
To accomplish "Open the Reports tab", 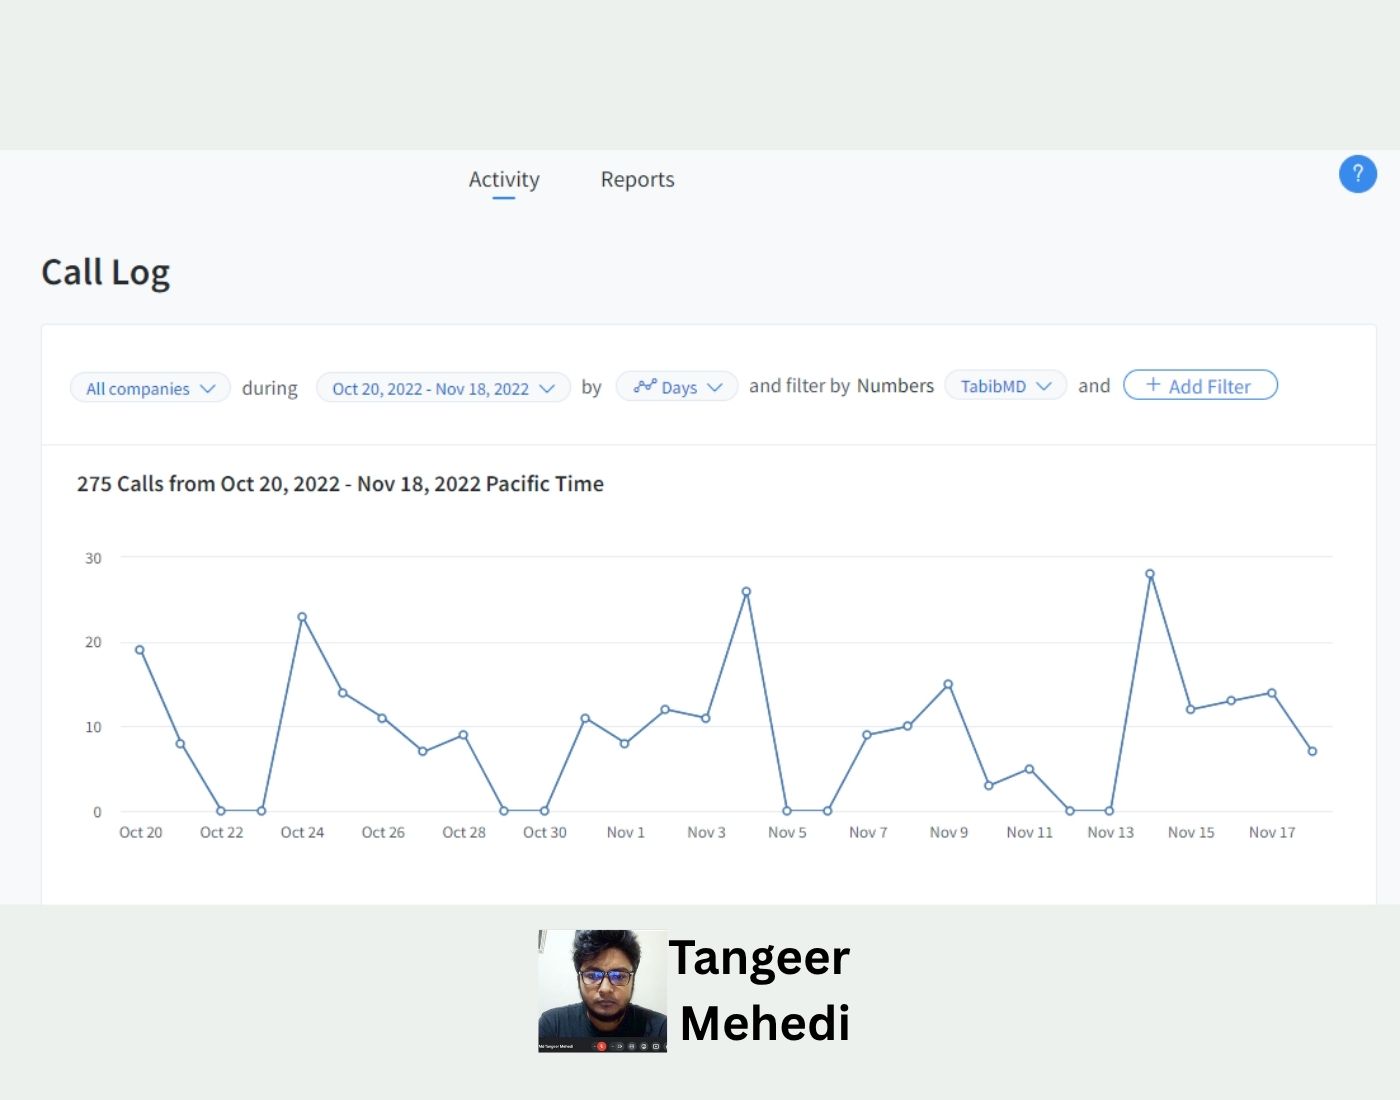I will 637,180.
